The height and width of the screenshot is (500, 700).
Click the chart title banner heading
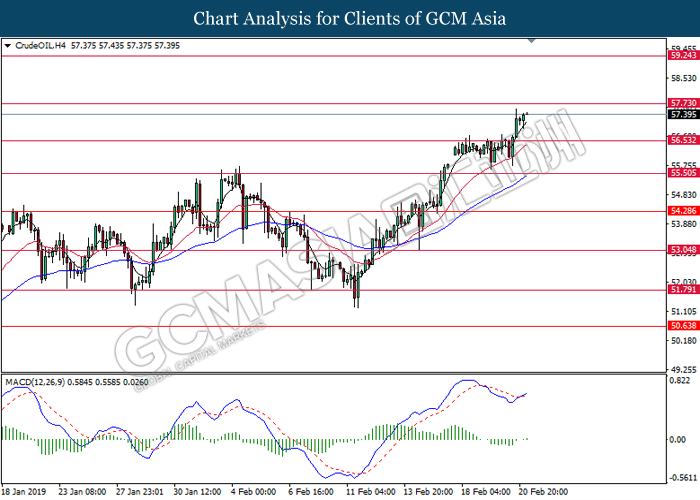350,18
